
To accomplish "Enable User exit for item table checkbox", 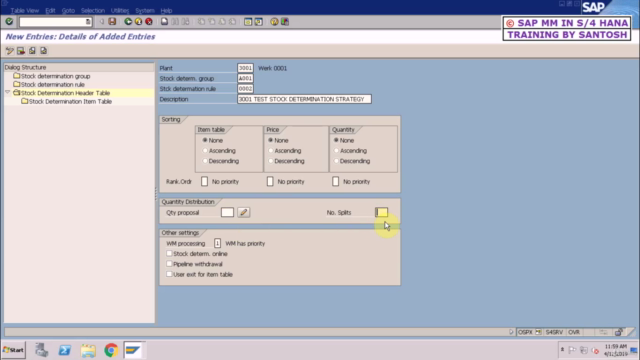I will [169, 274].
